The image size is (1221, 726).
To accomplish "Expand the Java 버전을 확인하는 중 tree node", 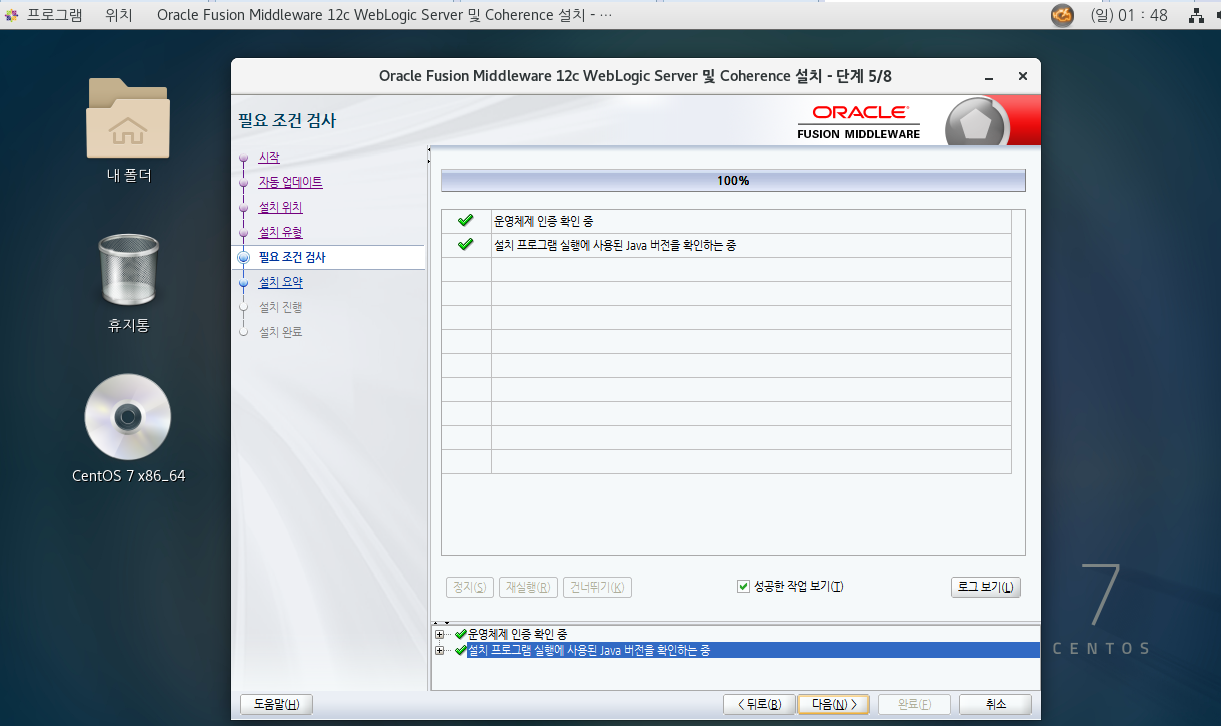I will [x=440, y=650].
